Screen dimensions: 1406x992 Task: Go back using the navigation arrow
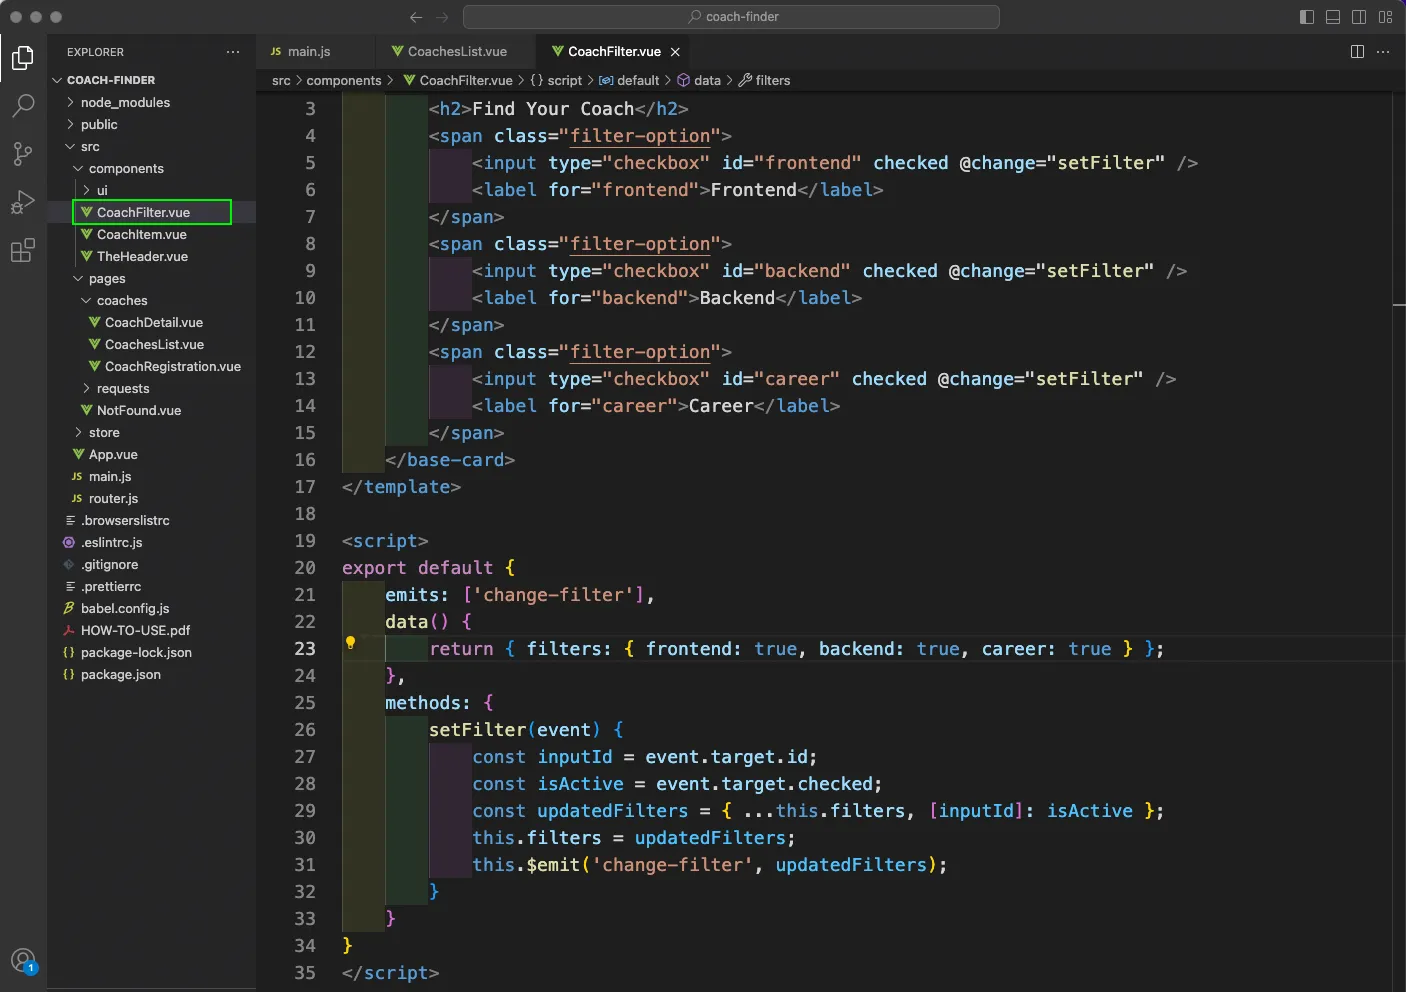[416, 17]
